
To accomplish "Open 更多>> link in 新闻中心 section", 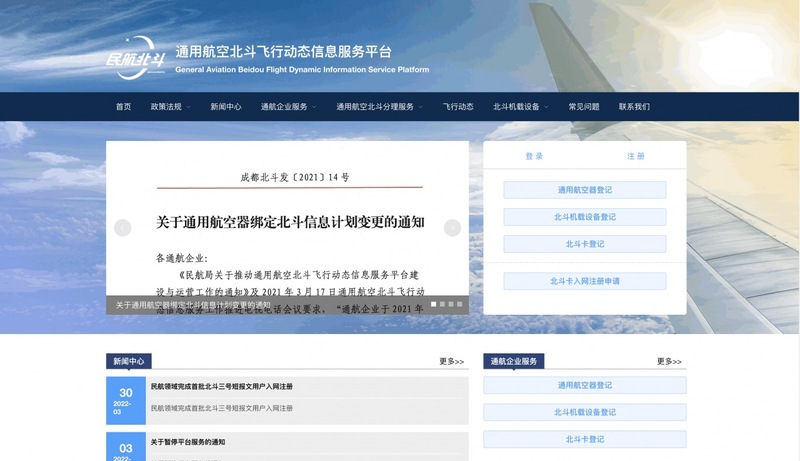I will [452, 361].
